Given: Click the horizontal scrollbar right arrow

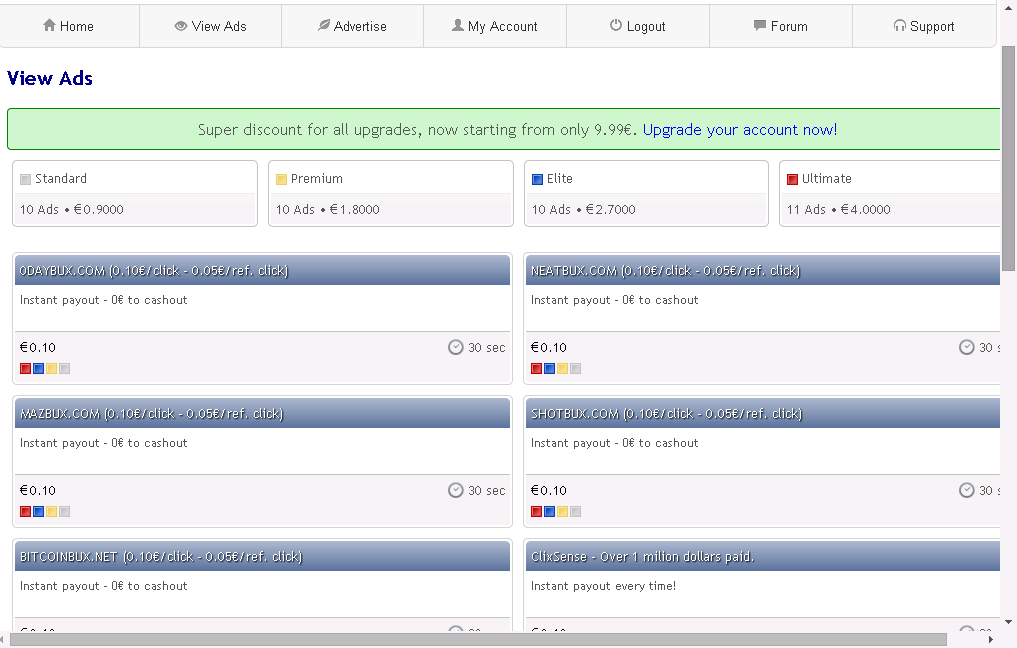Looking at the screenshot, I should coord(990,640).
